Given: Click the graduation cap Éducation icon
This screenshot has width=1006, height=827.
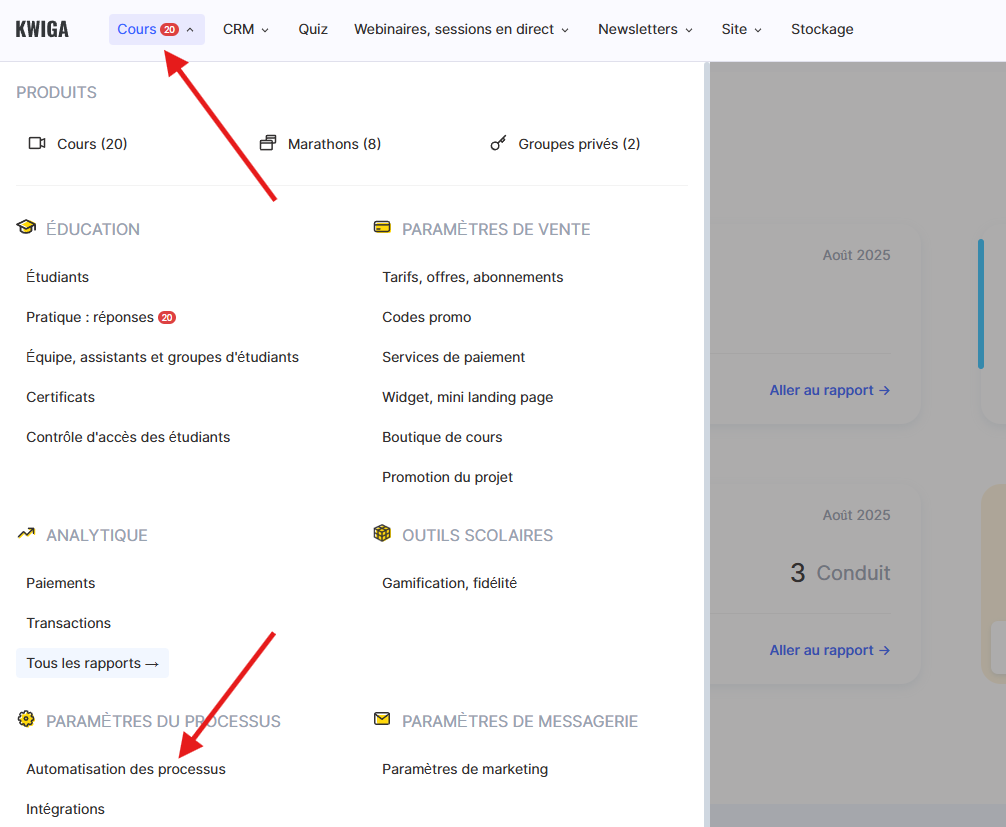Looking at the screenshot, I should [26, 227].
